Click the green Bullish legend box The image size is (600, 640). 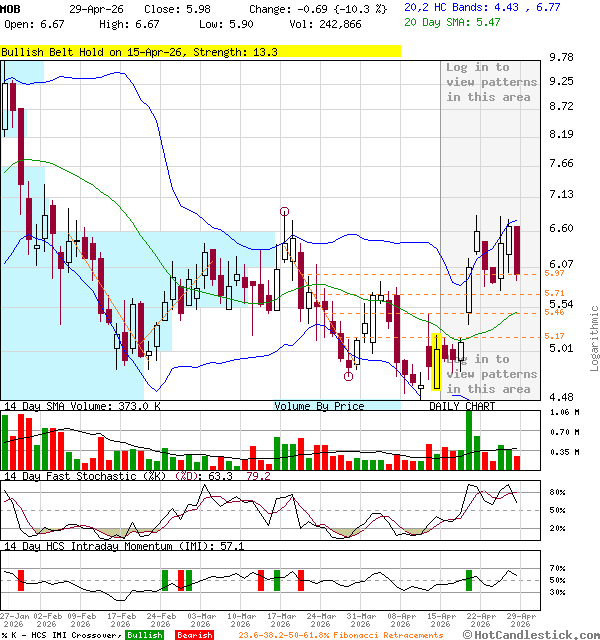coord(144,634)
